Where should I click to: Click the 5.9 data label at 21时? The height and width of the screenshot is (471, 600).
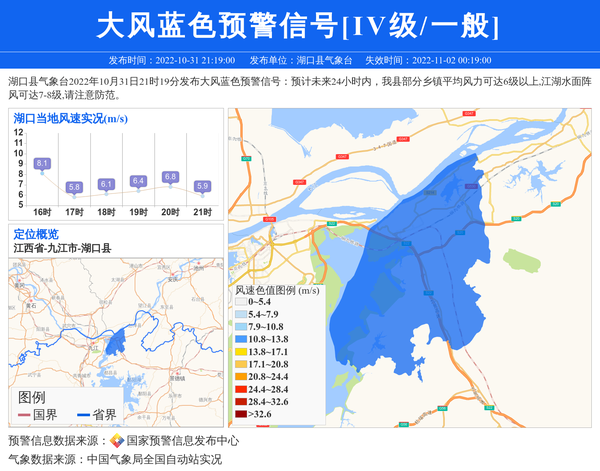(202, 186)
